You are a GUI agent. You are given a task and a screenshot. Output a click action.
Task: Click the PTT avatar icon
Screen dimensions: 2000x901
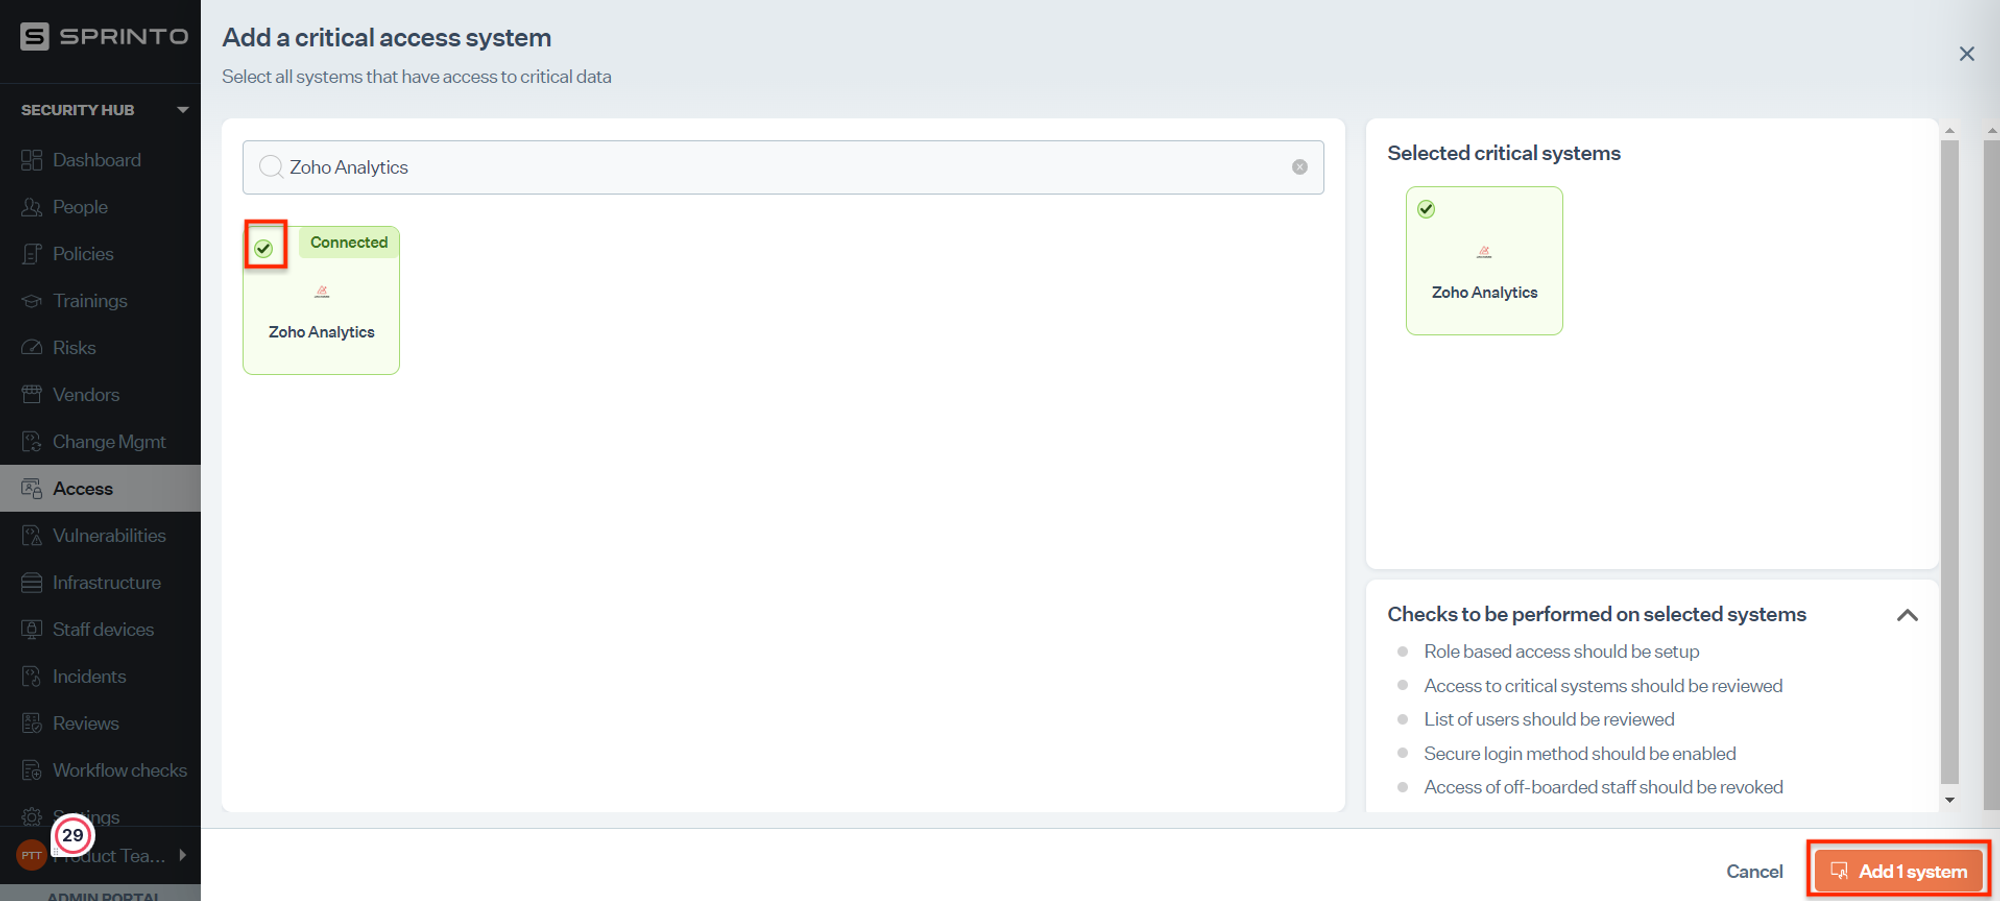pyautogui.click(x=32, y=856)
